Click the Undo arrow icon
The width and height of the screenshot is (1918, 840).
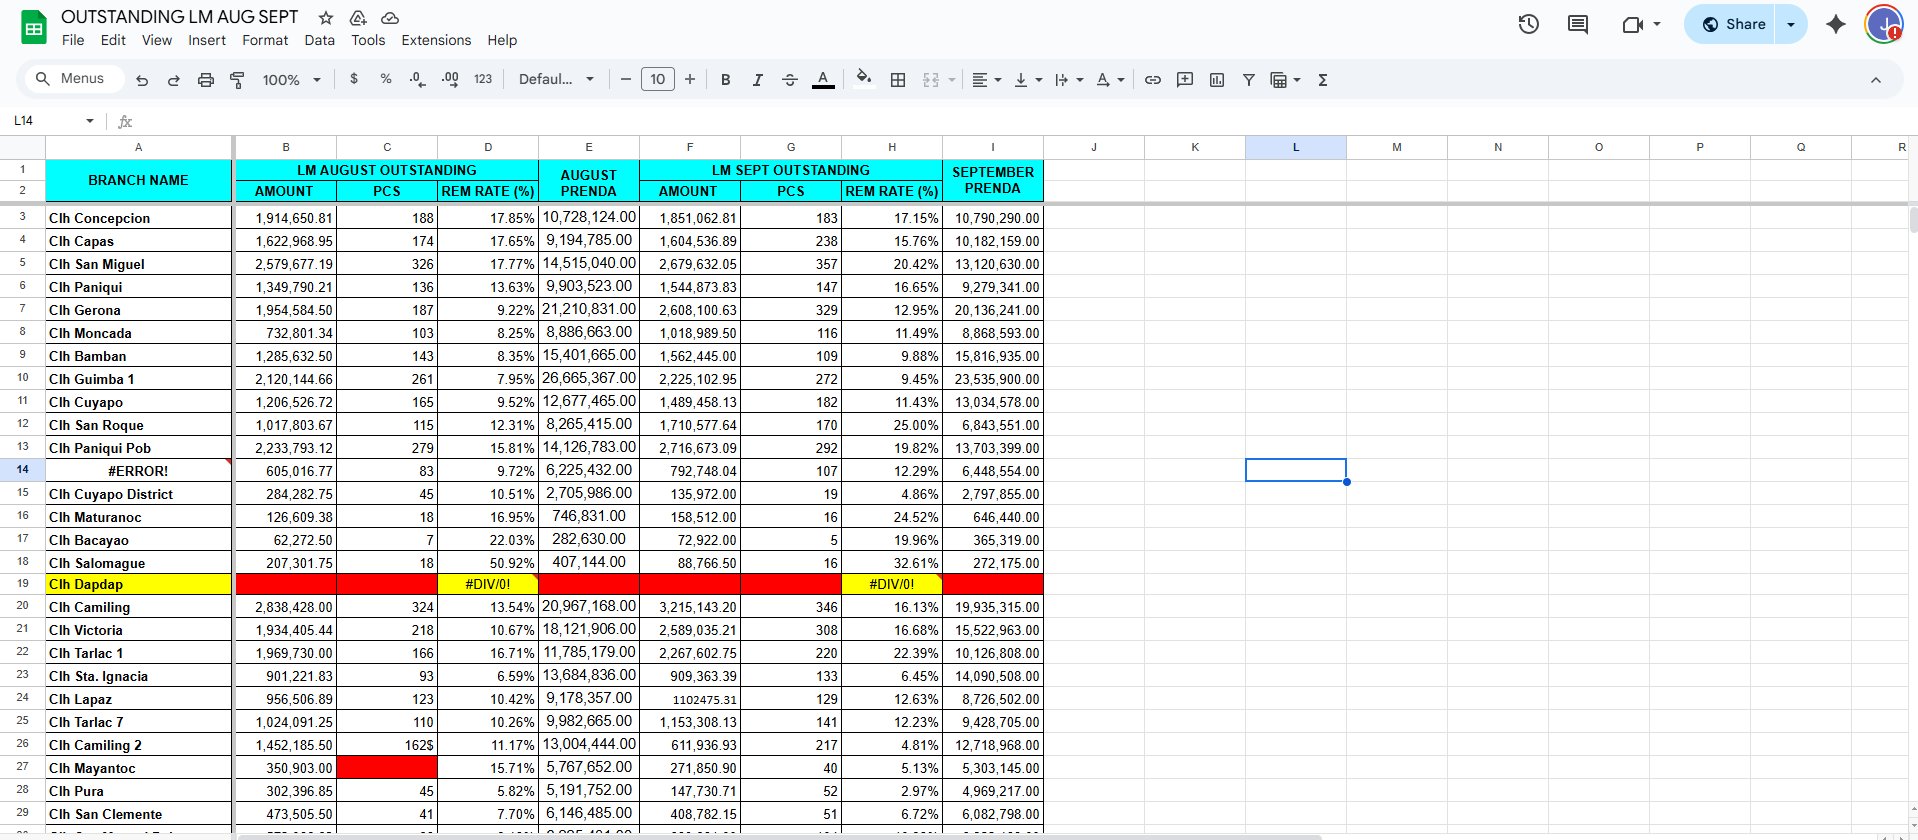point(142,80)
